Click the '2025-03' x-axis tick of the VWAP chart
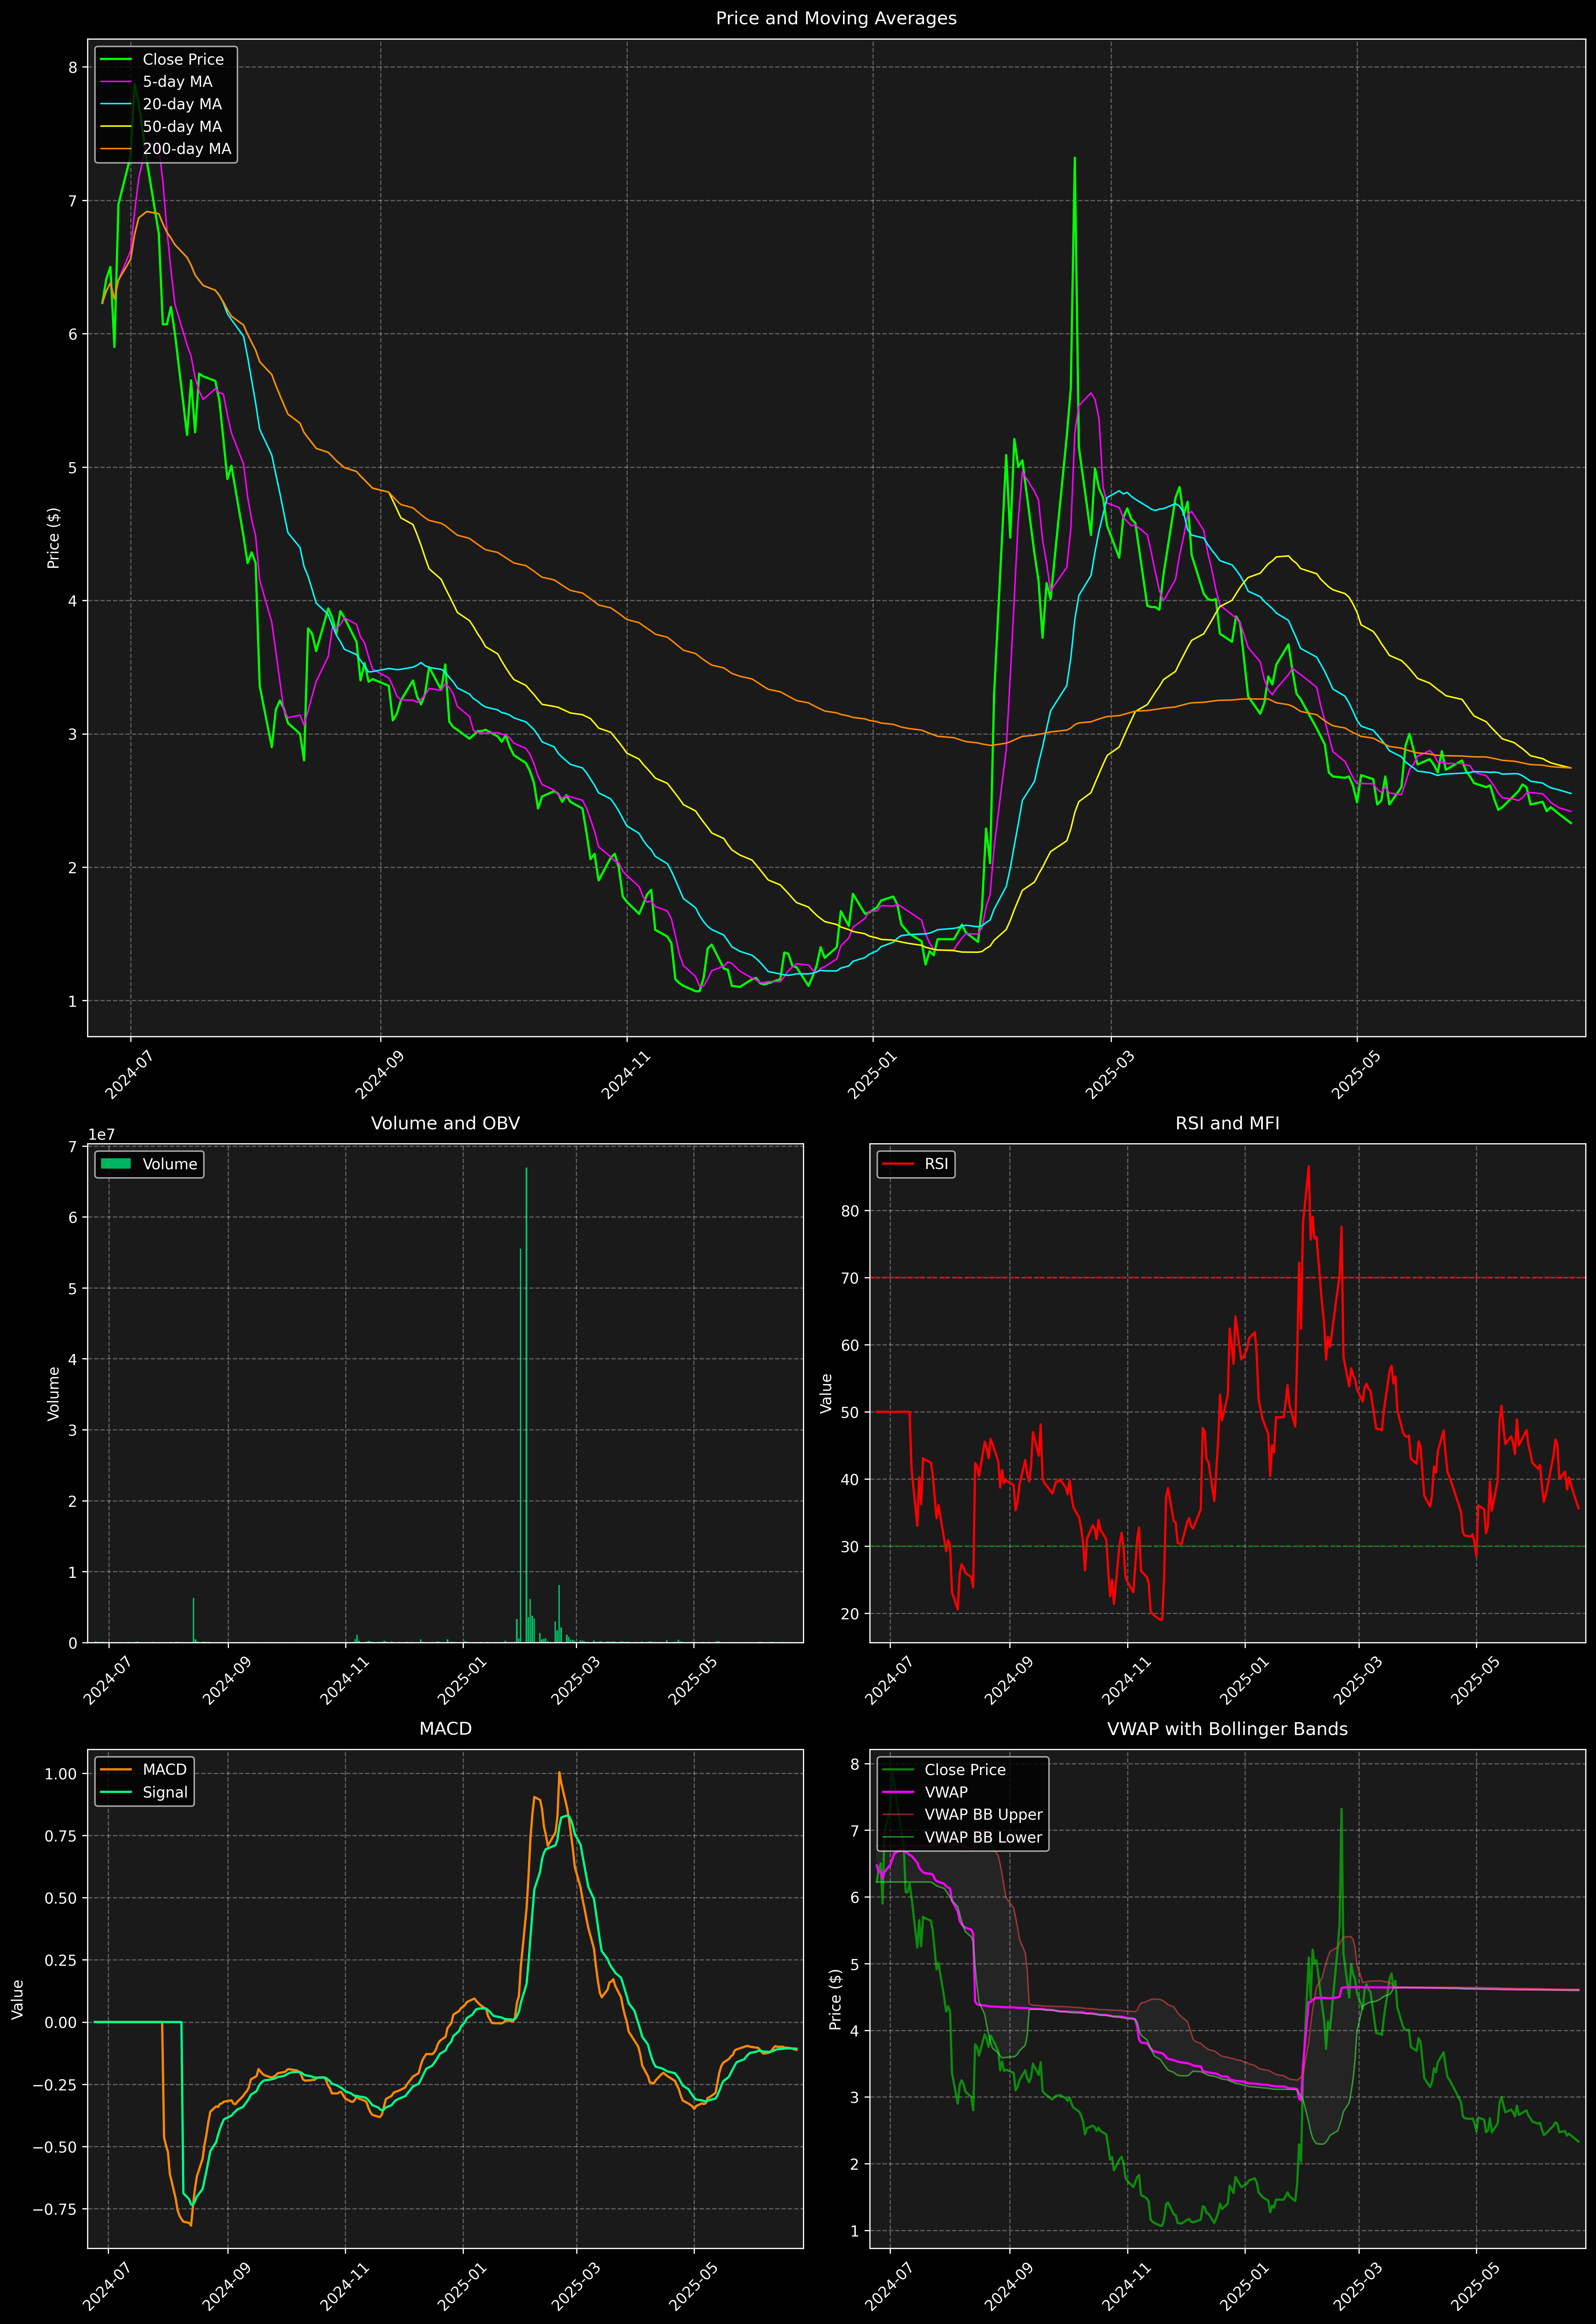The width and height of the screenshot is (1596, 2324). click(x=1357, y=2286)
